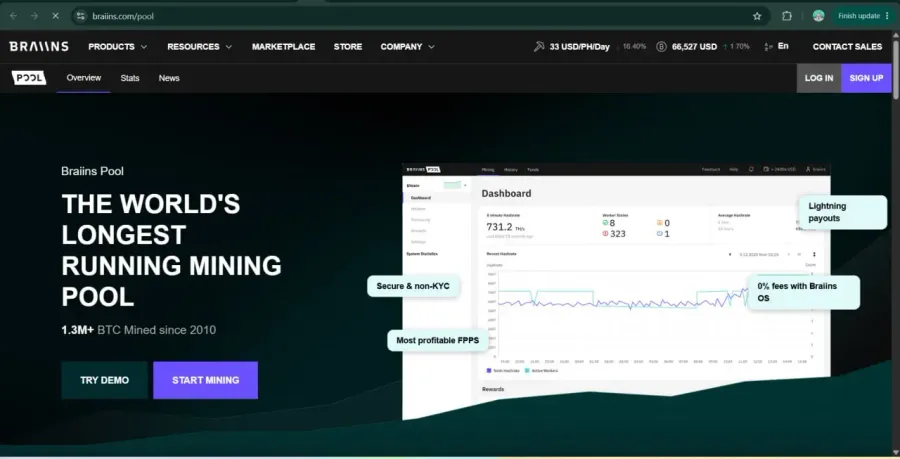Click the 0% fees with Braiins OS label
Screen dimensions: 900x459
tap(804, 292)
